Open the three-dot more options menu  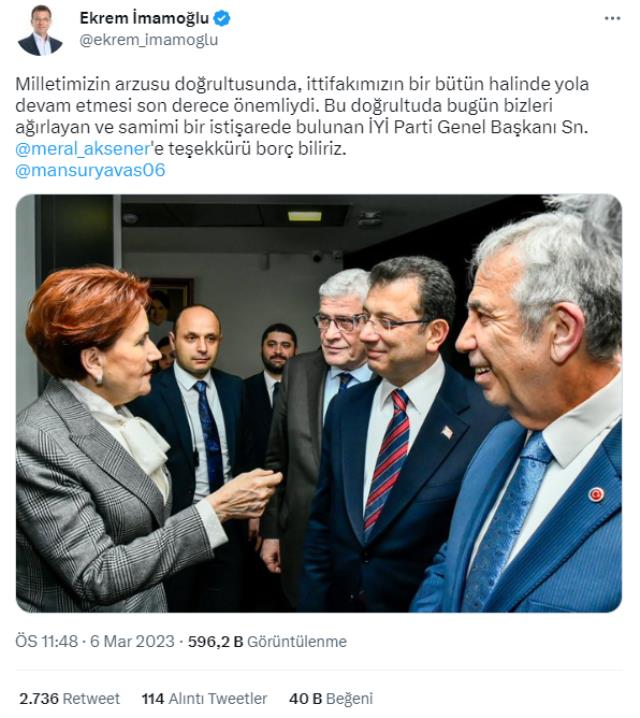point(612,19)
